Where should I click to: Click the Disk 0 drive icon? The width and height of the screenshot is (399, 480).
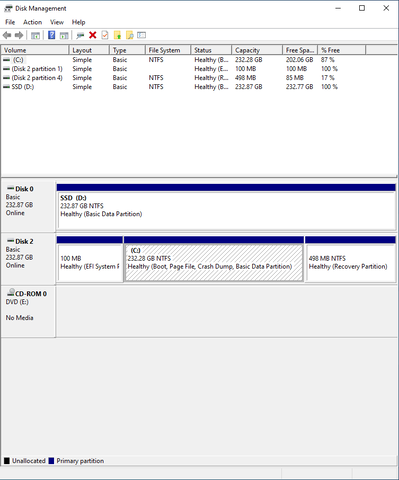11,188
